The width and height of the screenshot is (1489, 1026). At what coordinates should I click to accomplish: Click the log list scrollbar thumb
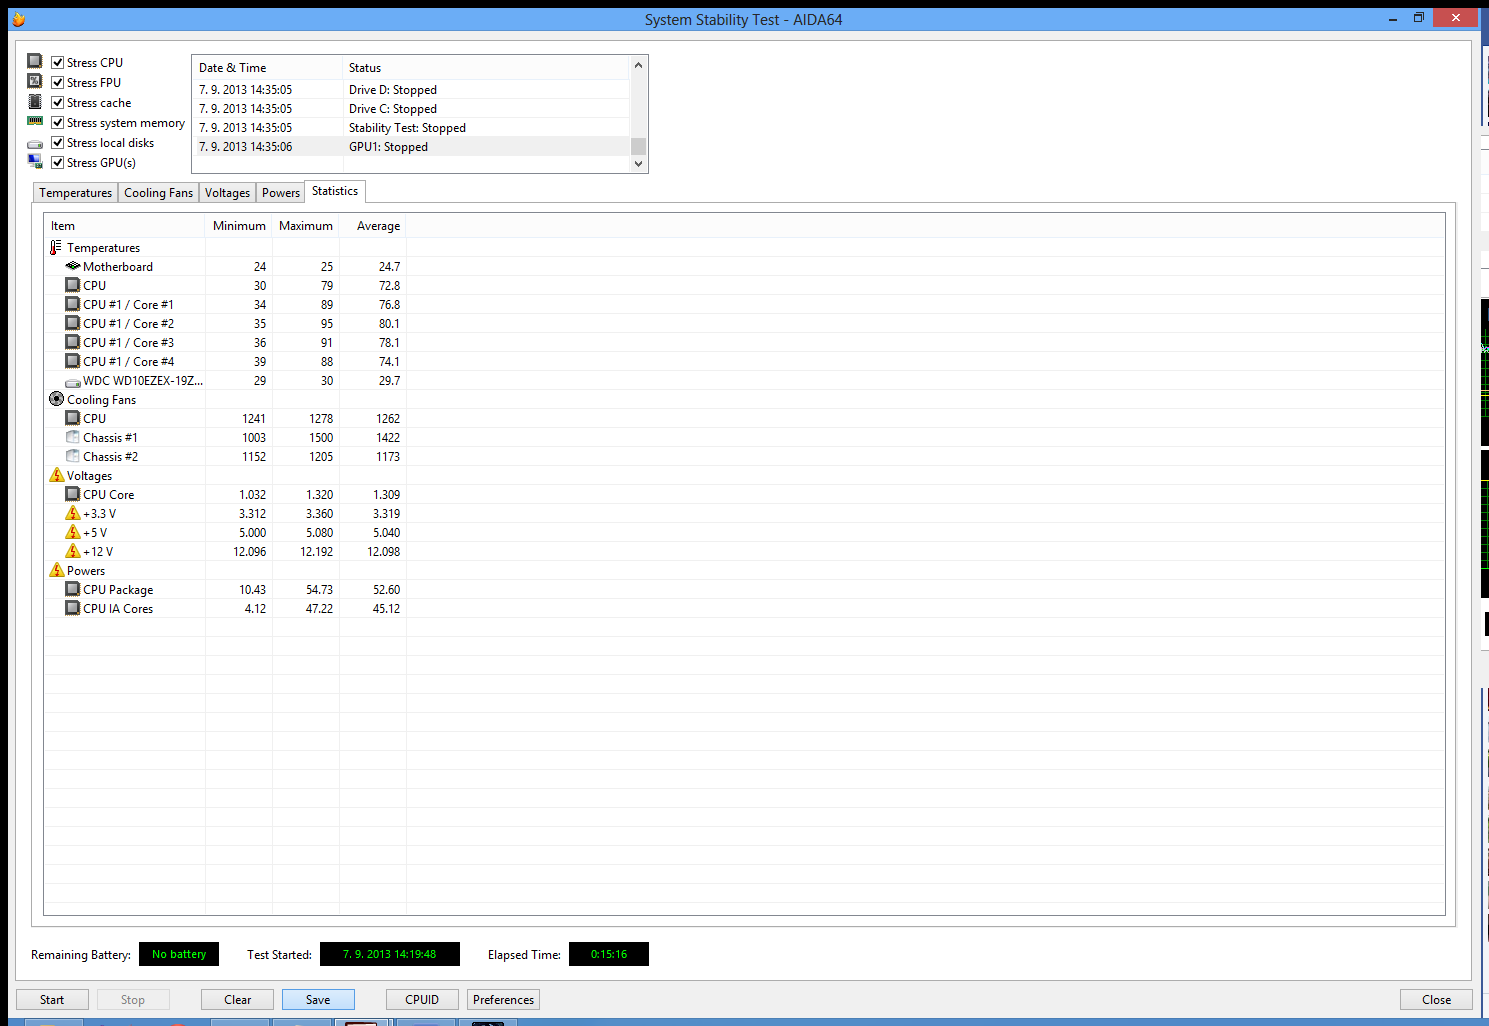coord(638,146)
